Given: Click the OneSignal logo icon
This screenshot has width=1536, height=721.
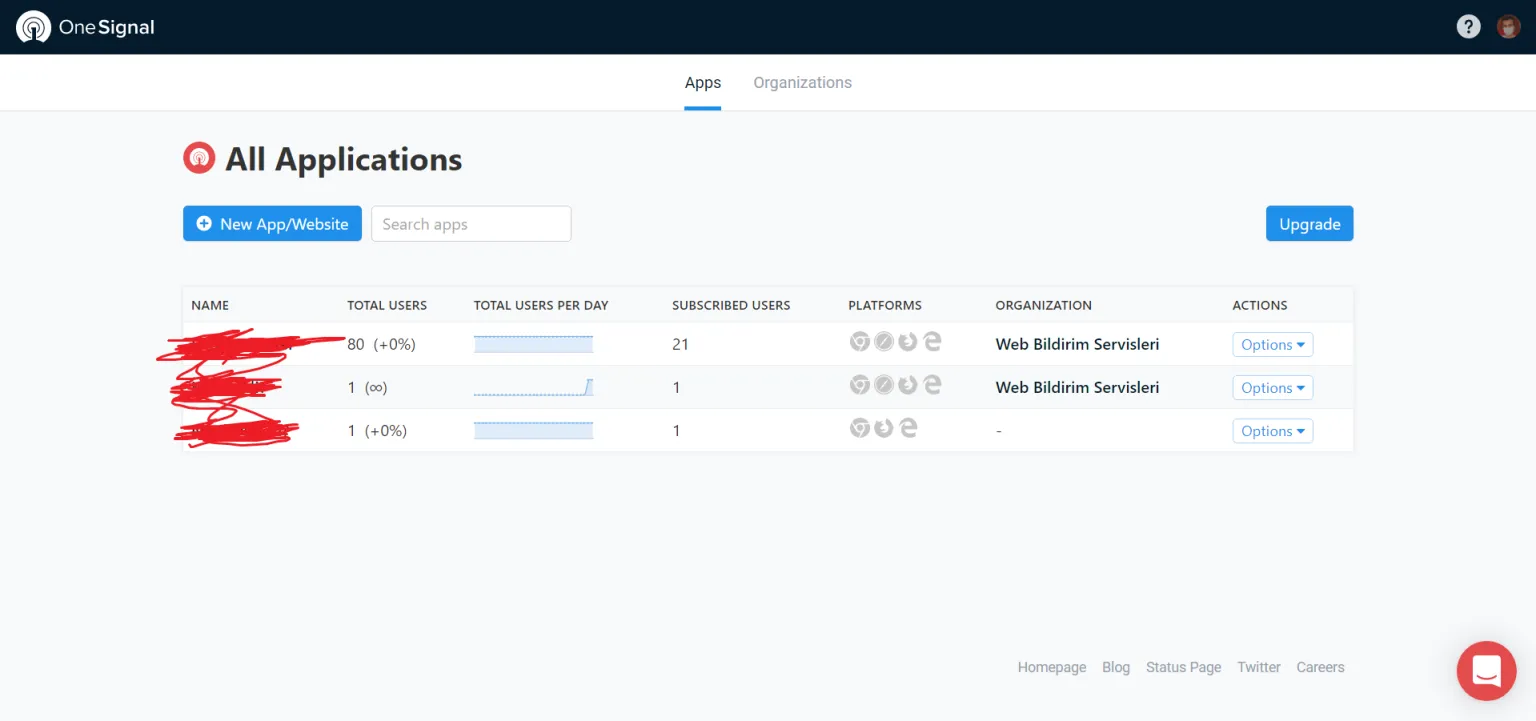Looking at the screenshot, I should [x=34, y=27].
